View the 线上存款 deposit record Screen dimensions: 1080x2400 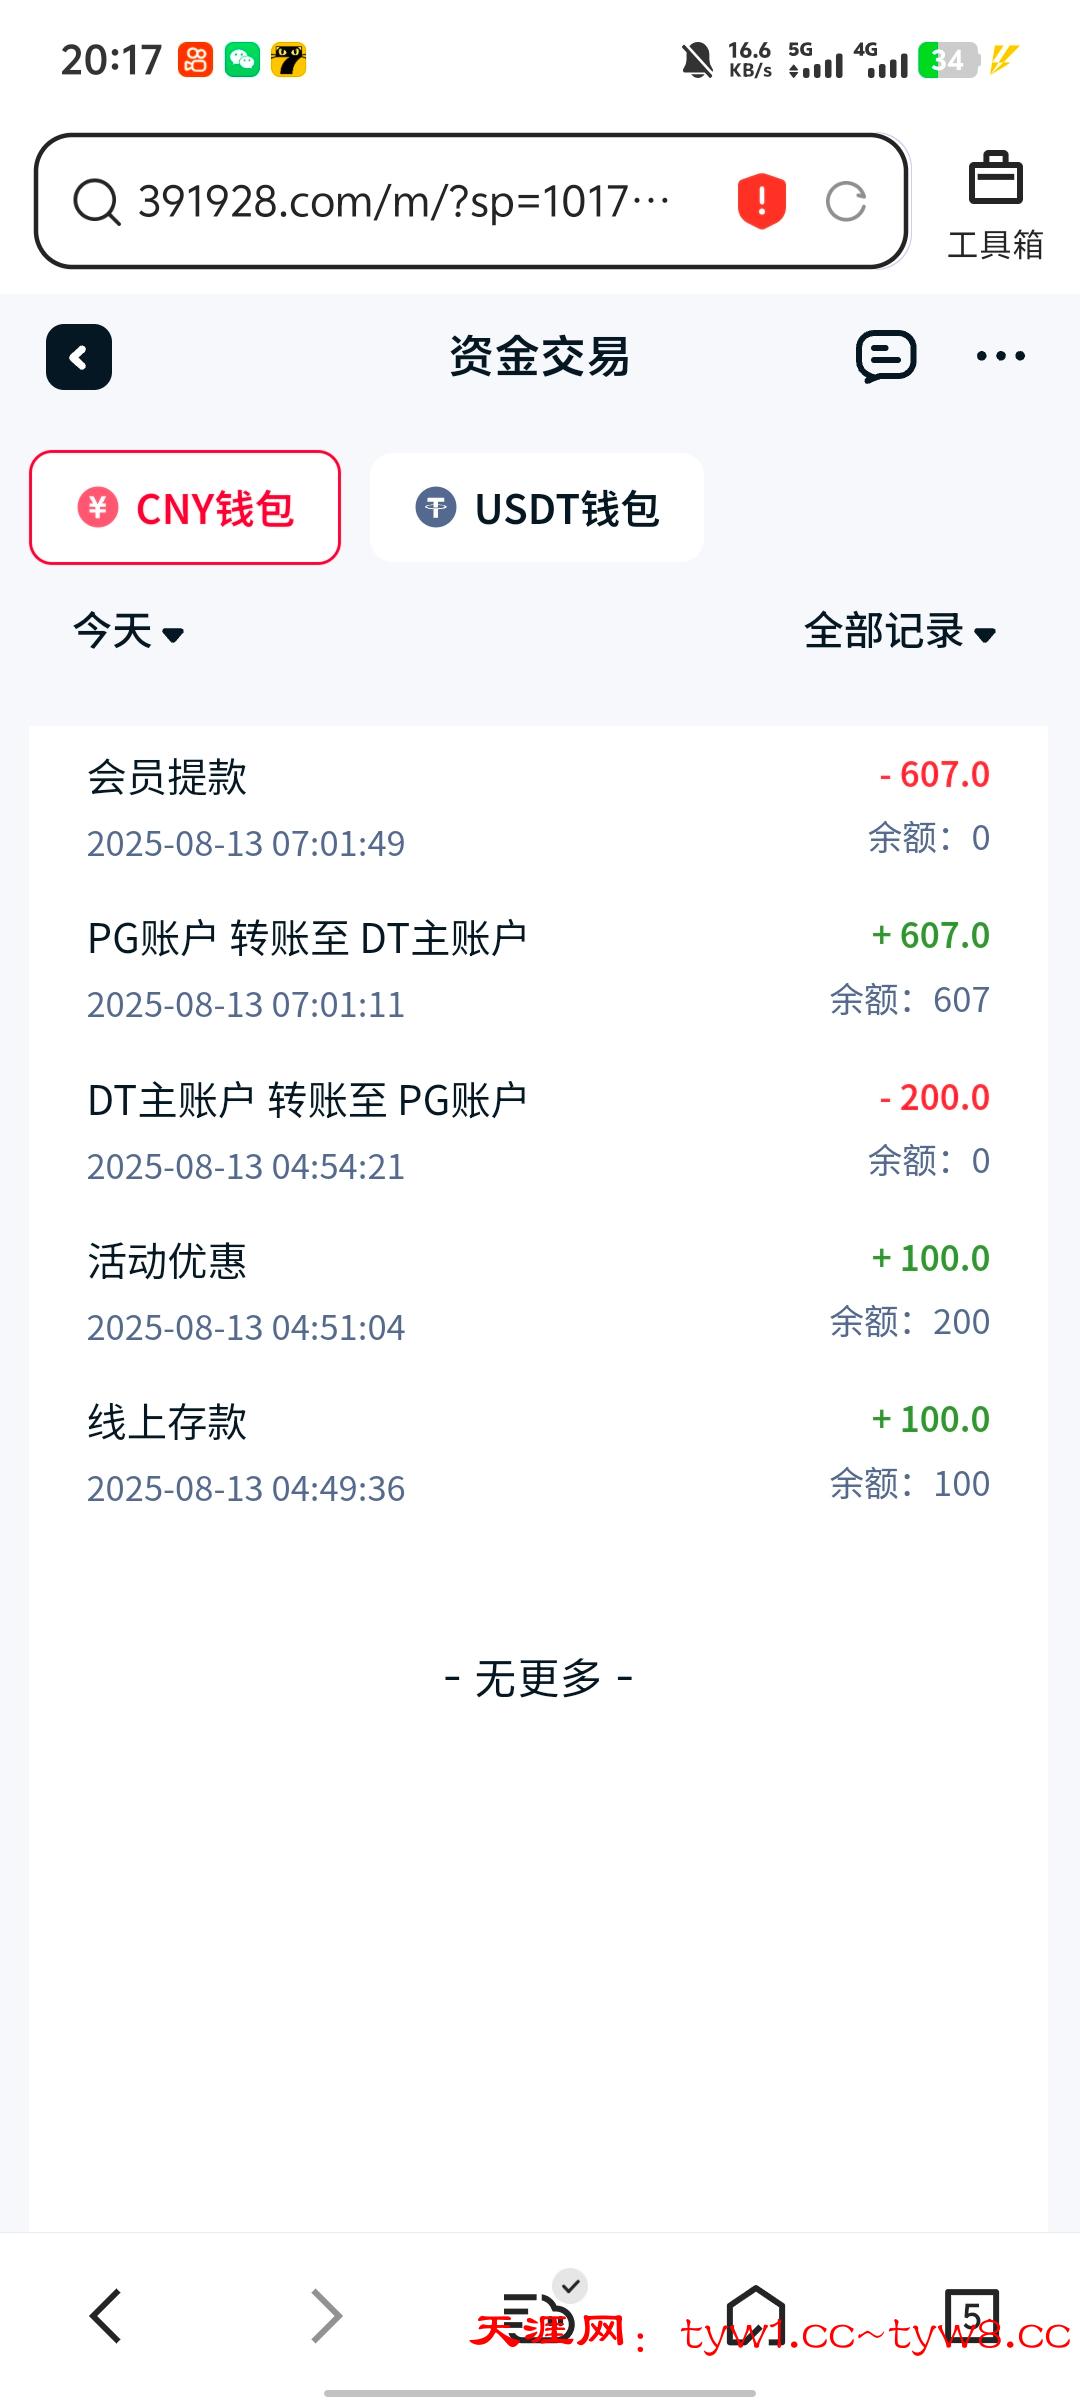point(538,1453)
